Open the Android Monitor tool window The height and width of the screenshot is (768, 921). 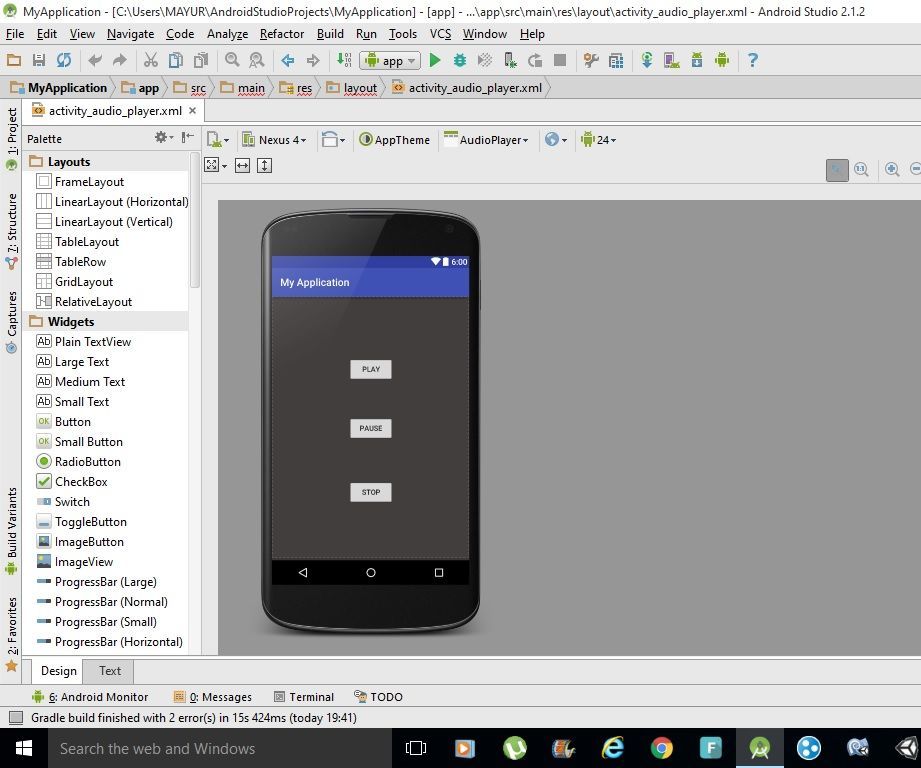[90, 697]
